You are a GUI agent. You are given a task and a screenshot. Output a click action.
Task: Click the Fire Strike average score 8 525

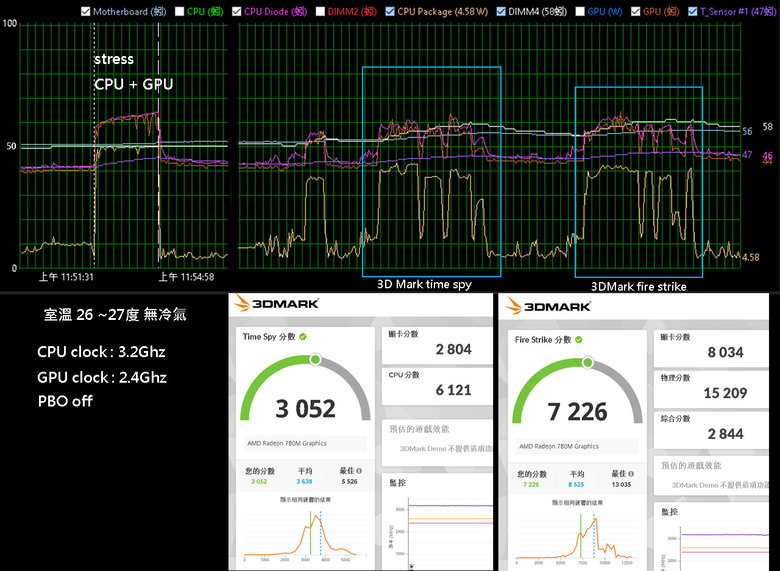click(576, 484)
